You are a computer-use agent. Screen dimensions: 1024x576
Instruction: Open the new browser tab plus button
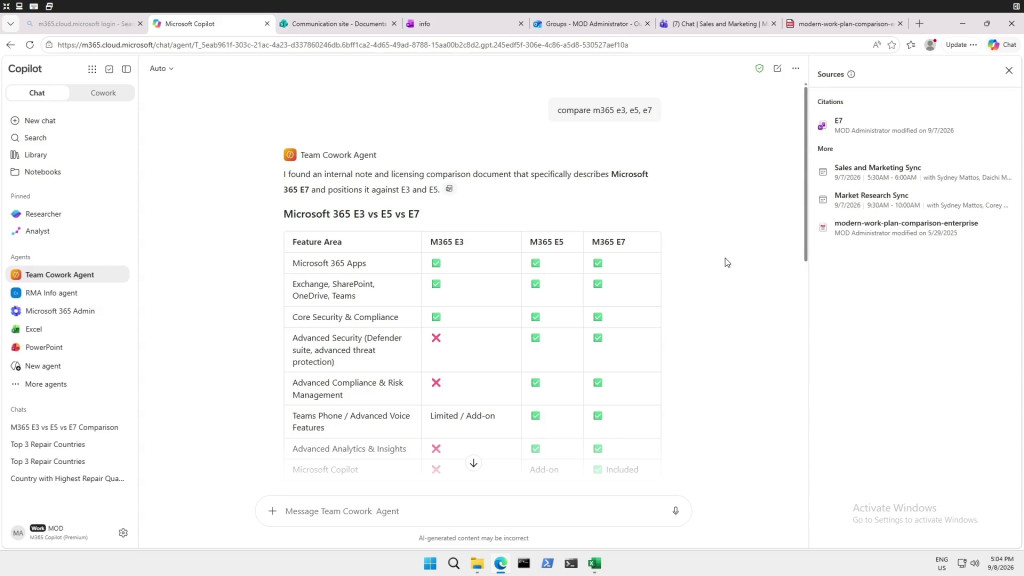pos(920,24)
